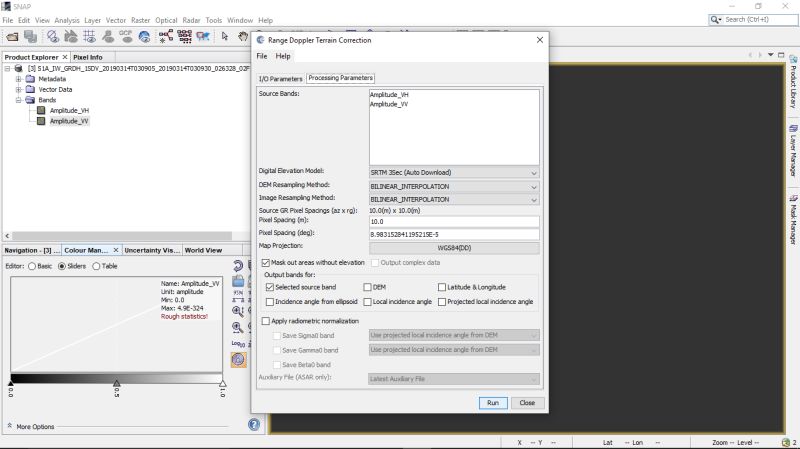The width and height of the screenshot is (800, 449).
Task: Toggle the world map overlay globe icon
Action: [x=144, y=36]
